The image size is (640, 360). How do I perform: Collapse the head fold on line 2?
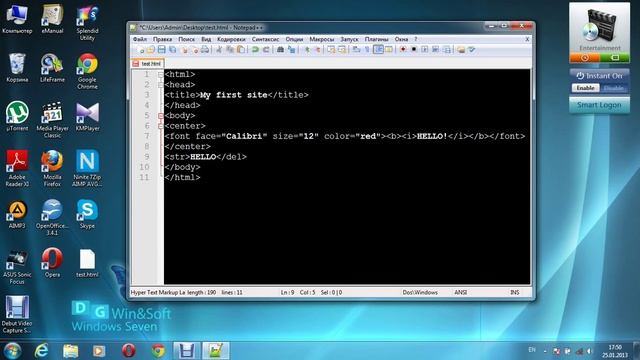pyautogui.click(x=160, y=85)
